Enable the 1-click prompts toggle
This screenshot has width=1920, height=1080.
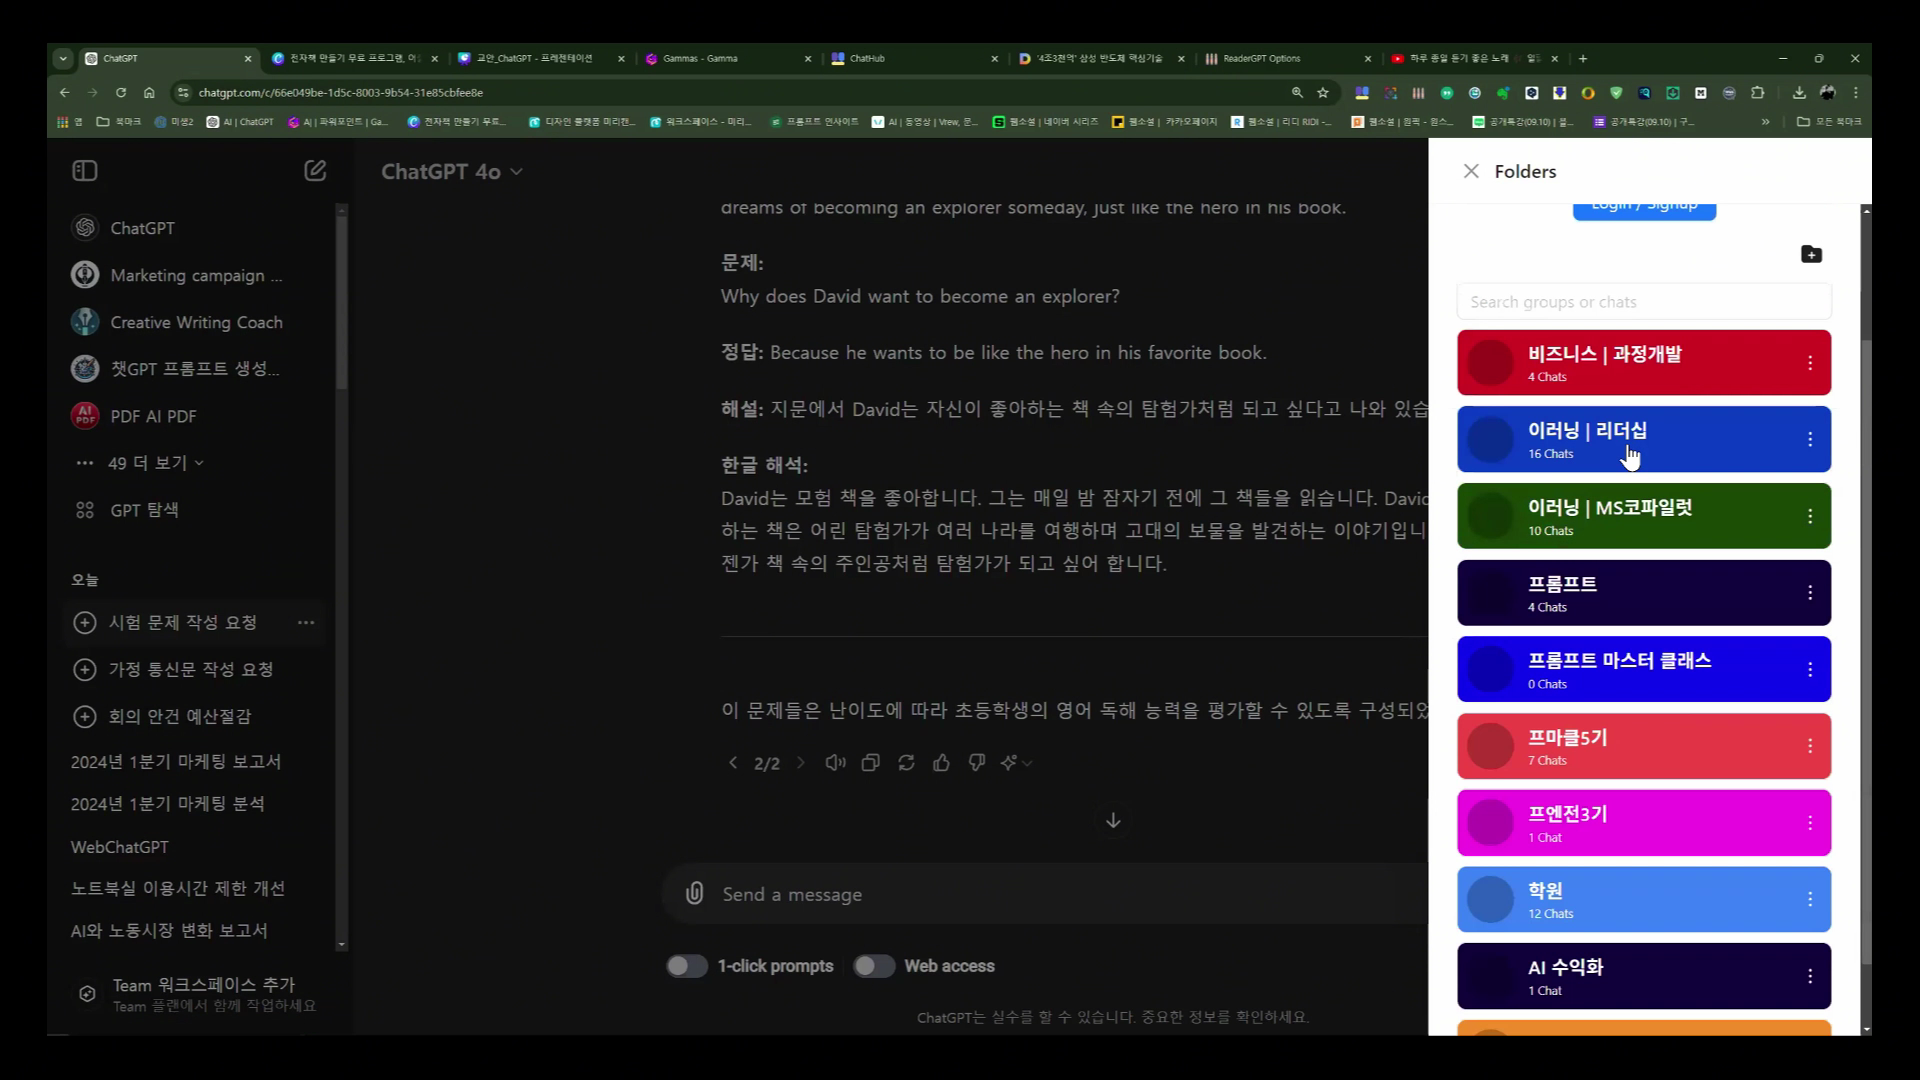click(x=687, y=965)
